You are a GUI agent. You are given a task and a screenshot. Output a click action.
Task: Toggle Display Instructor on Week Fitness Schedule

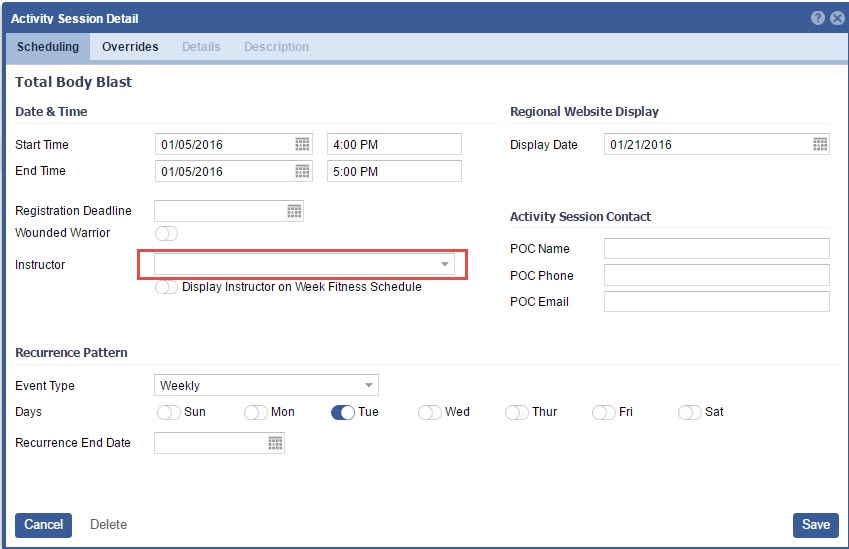166,287
